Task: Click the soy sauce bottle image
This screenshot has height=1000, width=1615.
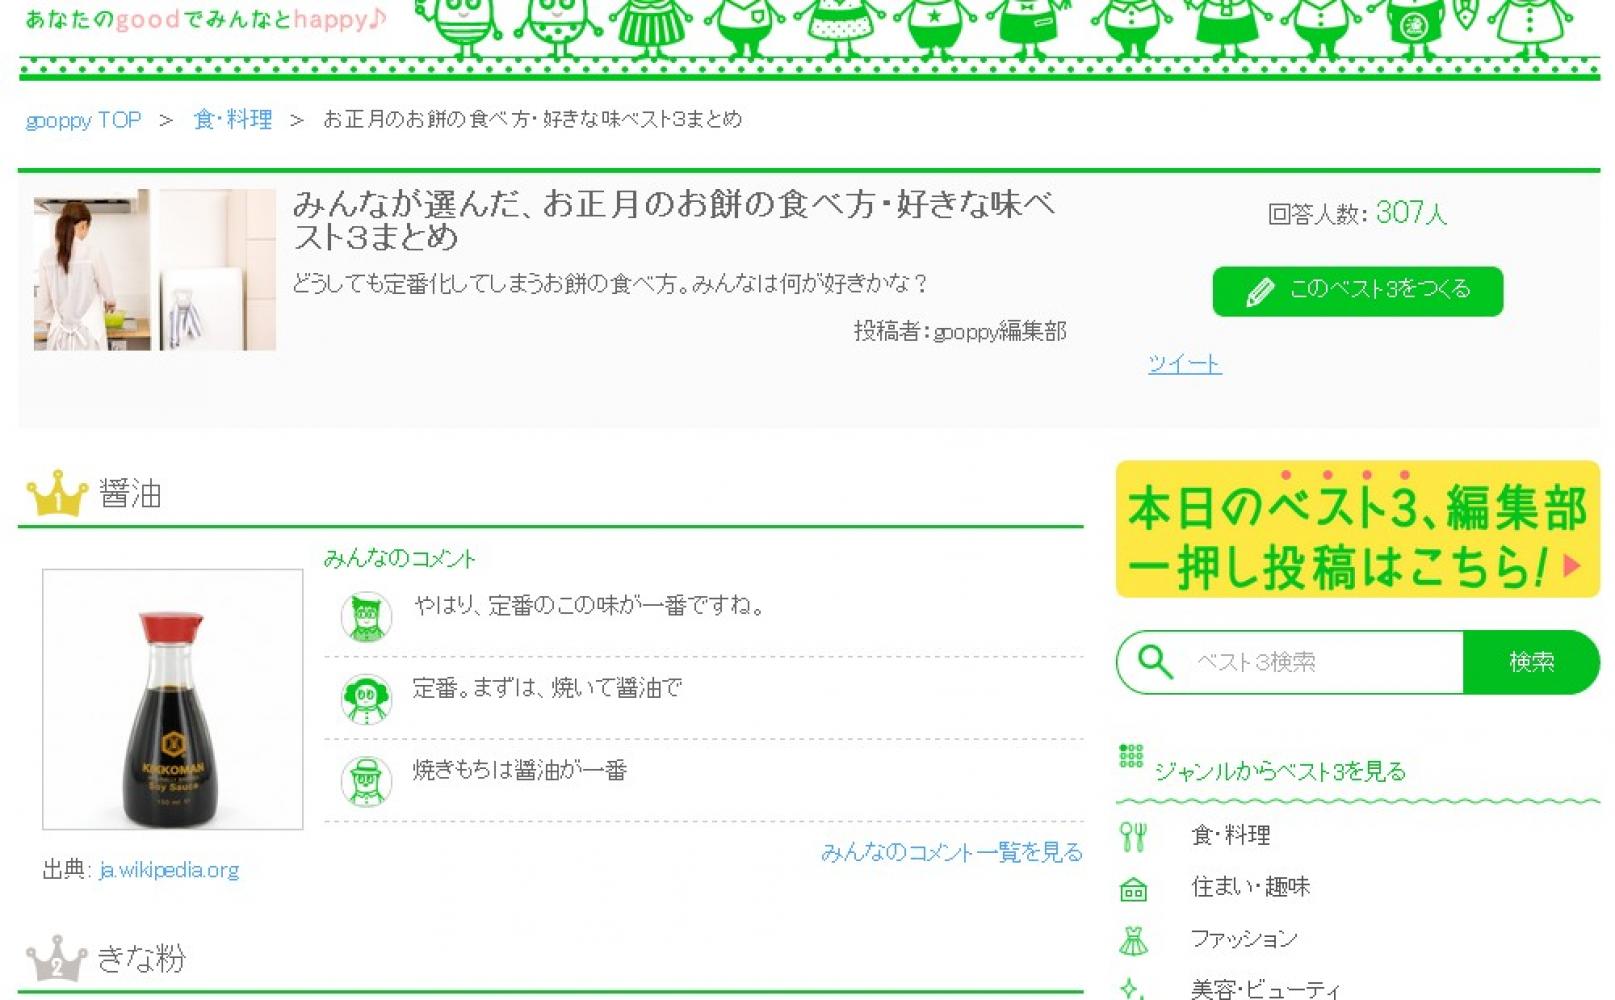Action: click(x=172, y=699)
